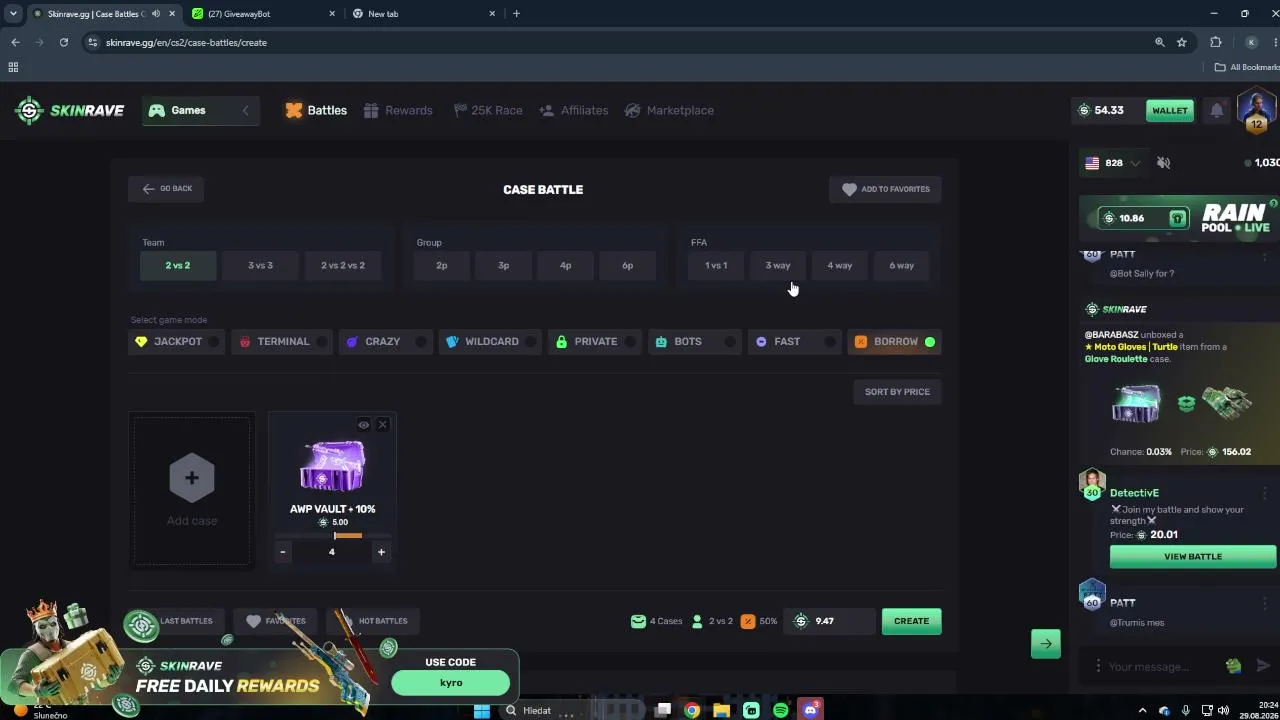Bookmark this page with the star icon
Image resolution: width=1280 pixels, height=720 pixels.
[x=1182, y=42]
